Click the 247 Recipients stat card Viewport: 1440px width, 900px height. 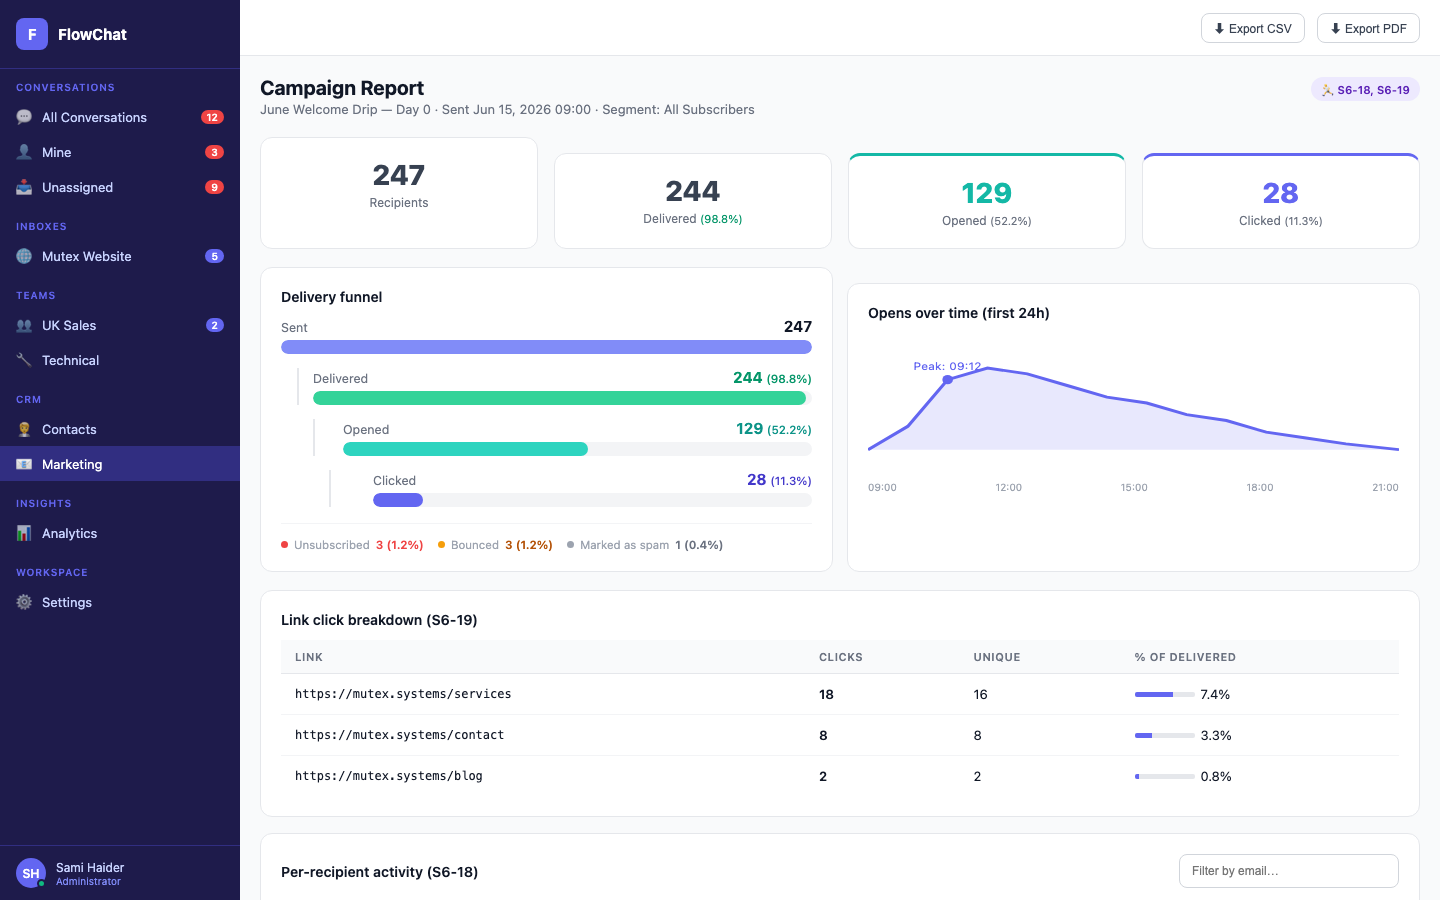pyautogui.click(x=399, y=193)
